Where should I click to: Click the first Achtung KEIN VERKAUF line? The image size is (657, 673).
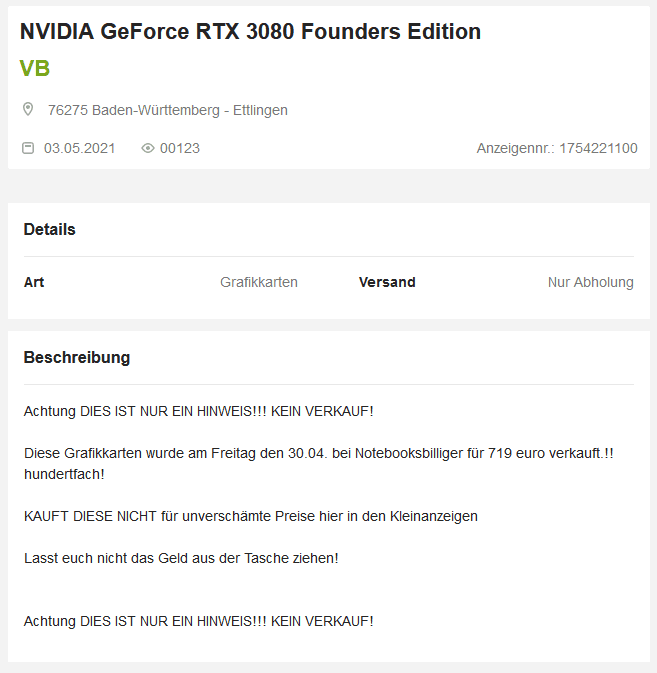click(x=198, y=411)
